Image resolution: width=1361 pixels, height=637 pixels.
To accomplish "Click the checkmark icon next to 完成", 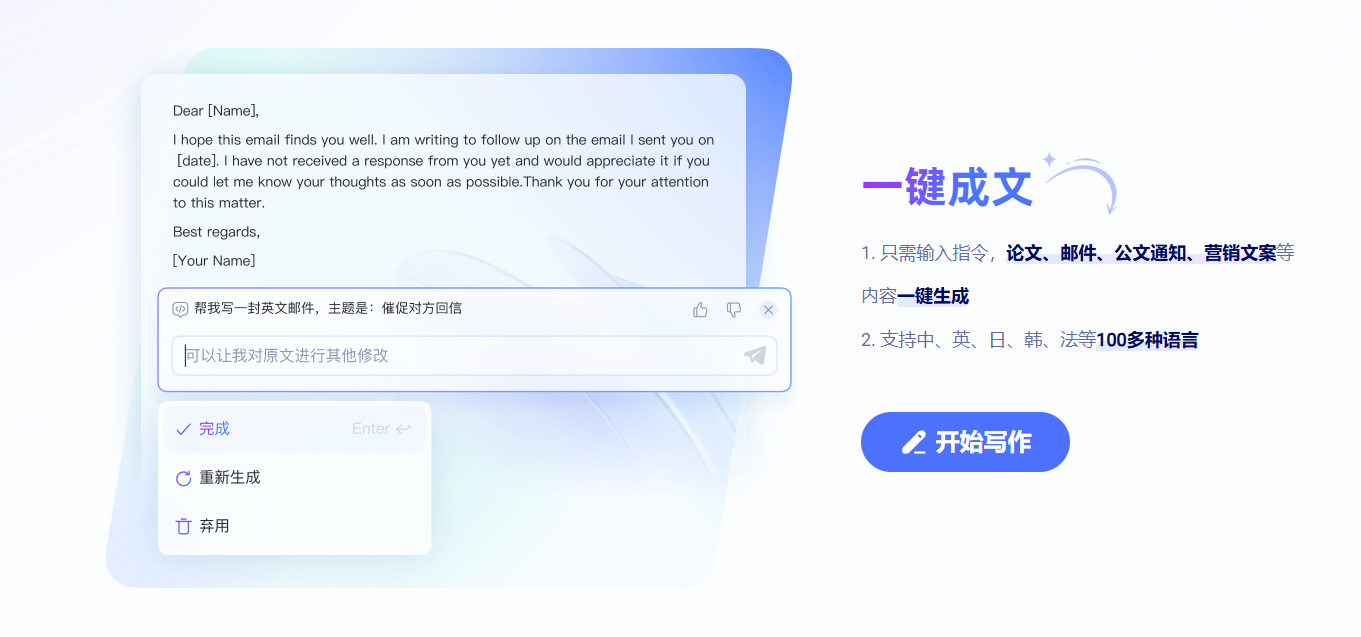I will 183,429.
